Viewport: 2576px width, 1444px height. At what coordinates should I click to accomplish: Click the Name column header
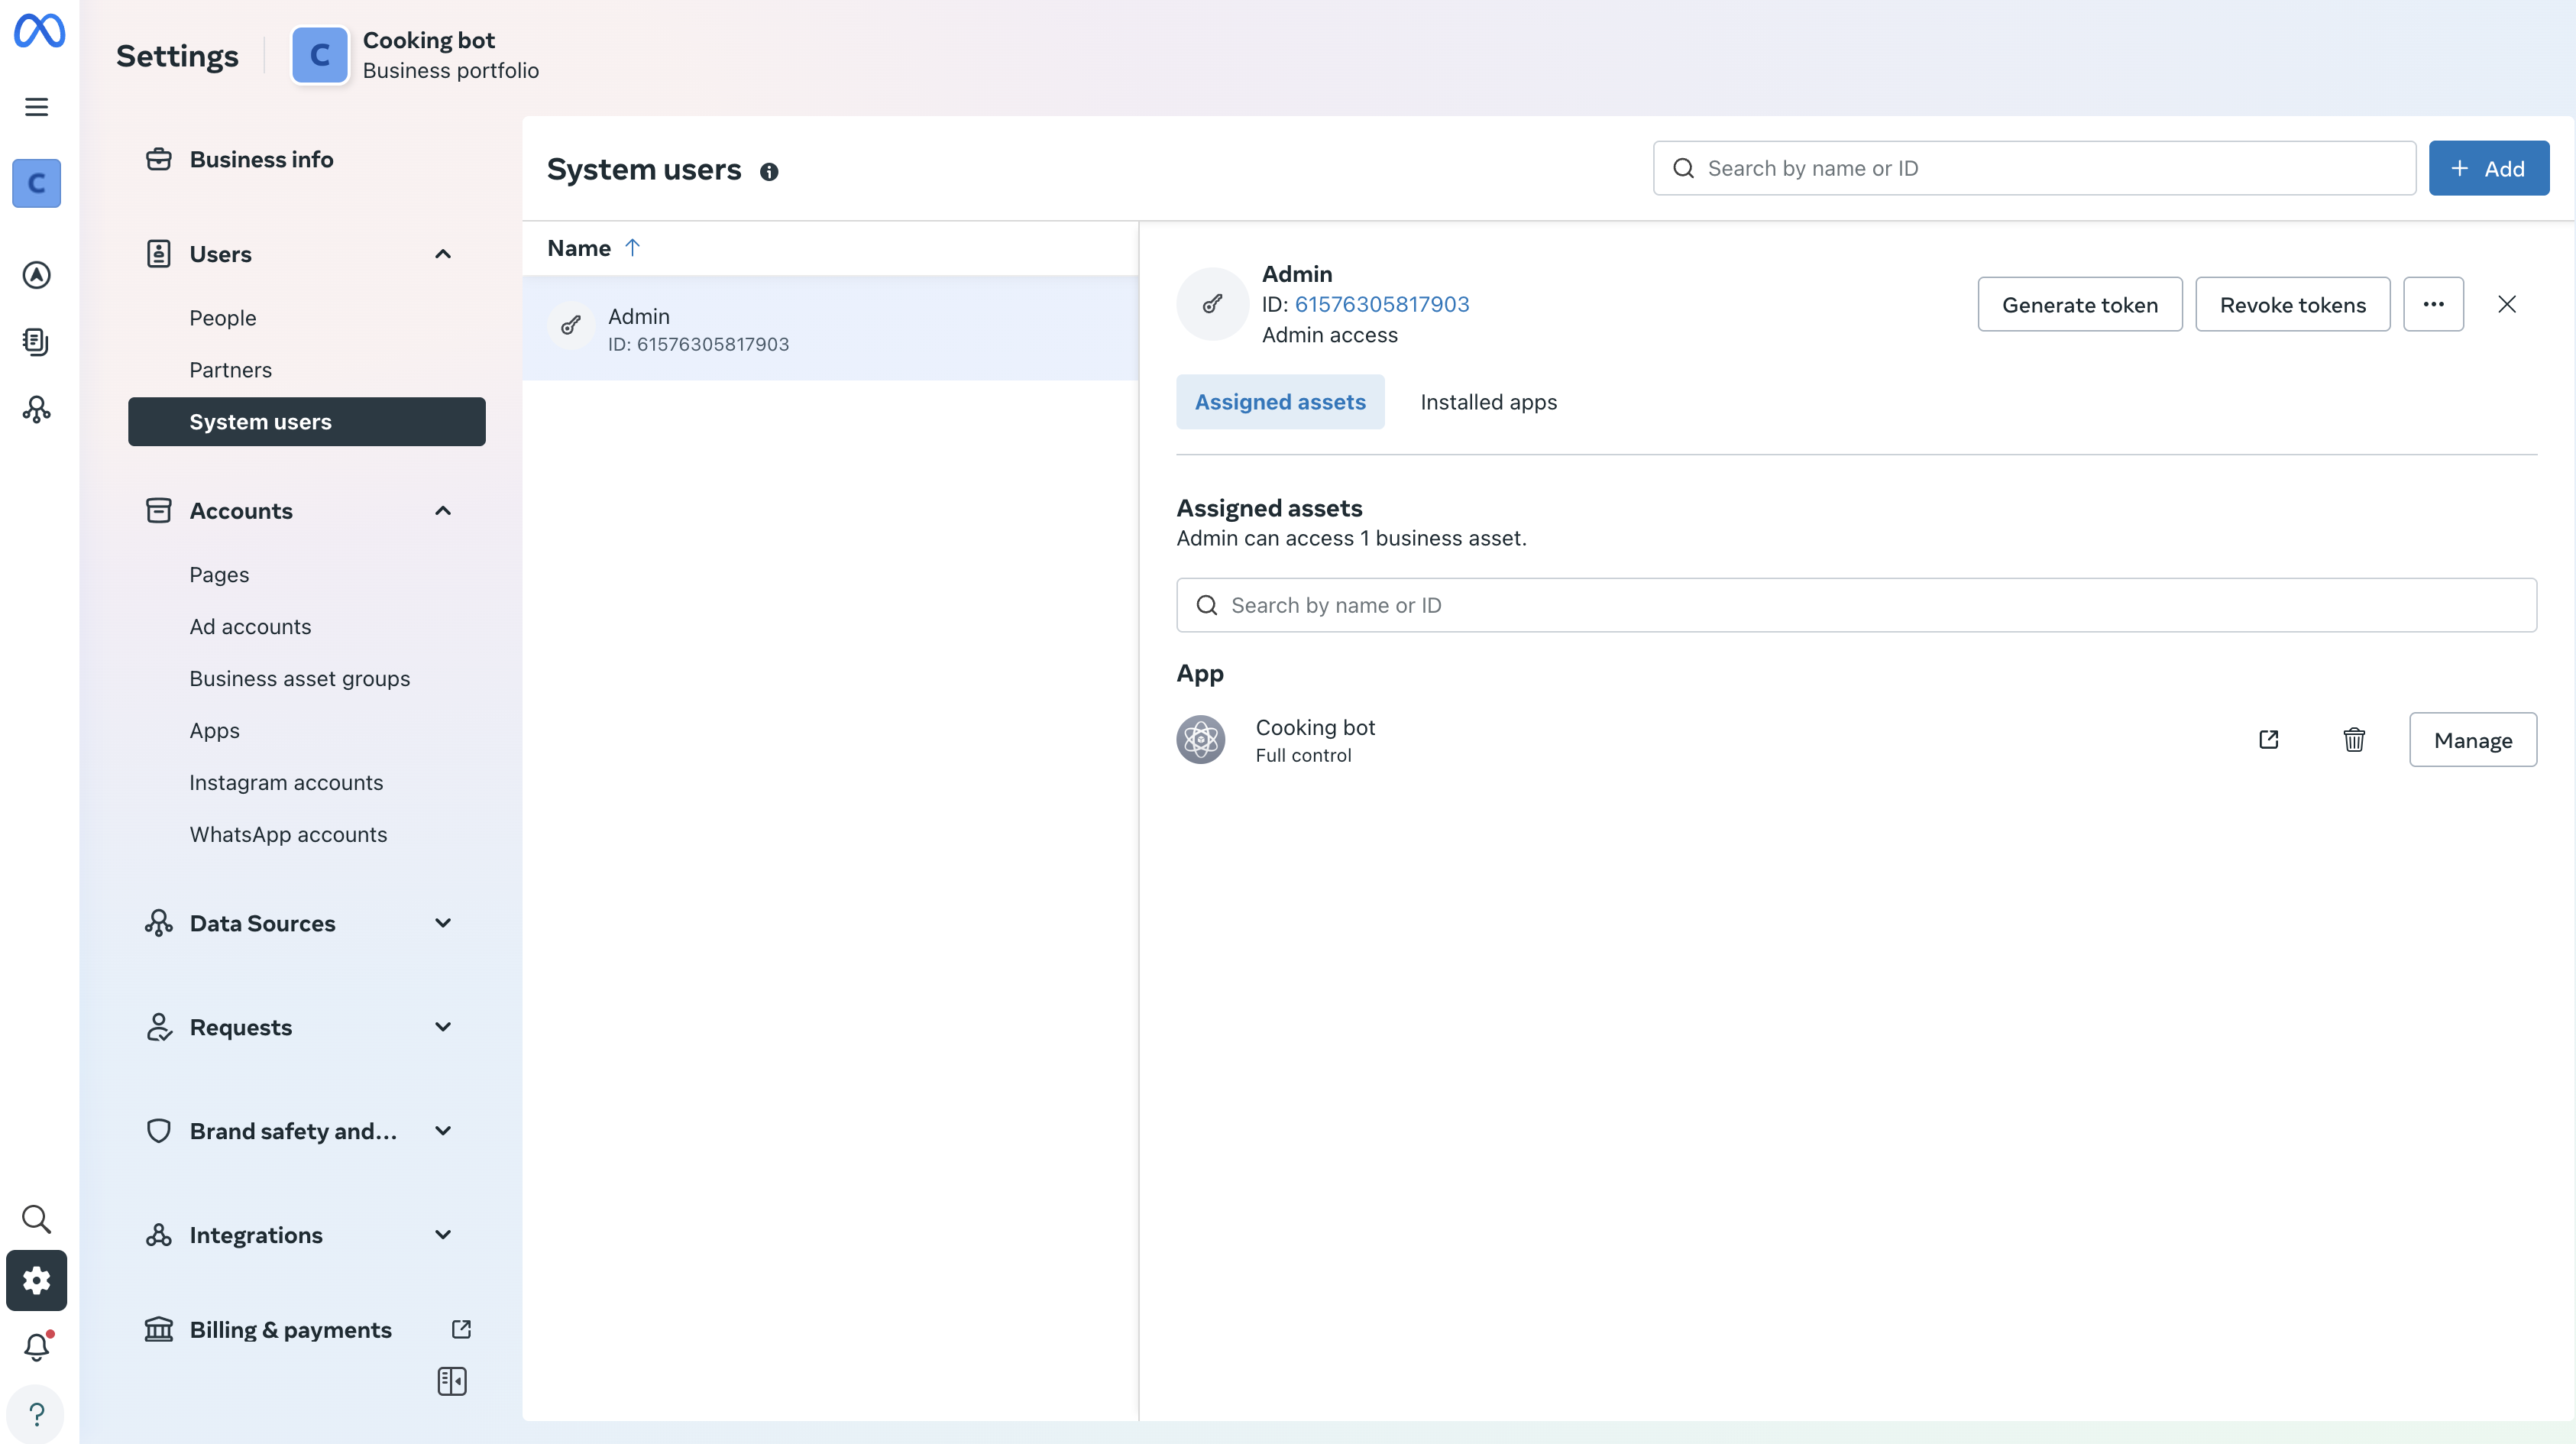579,248
